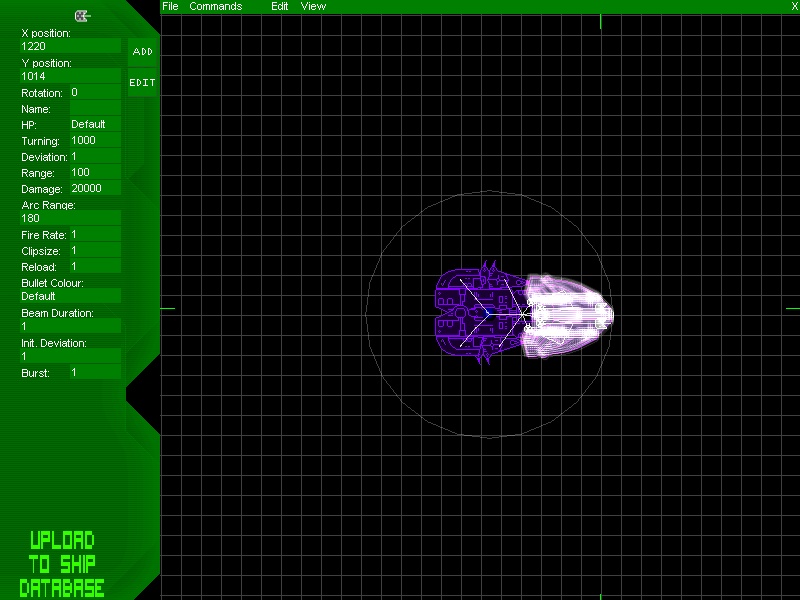The height and width of the screenshot is (600, 800).
Task: Open the File menu
Action: pyautogui.click(x=170, y=7)
